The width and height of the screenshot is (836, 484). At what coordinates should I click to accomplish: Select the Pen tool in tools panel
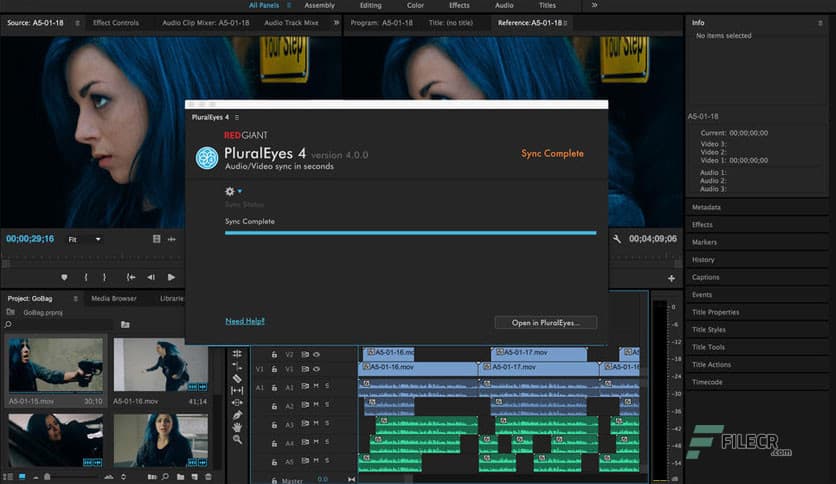(x=237, y=415)
